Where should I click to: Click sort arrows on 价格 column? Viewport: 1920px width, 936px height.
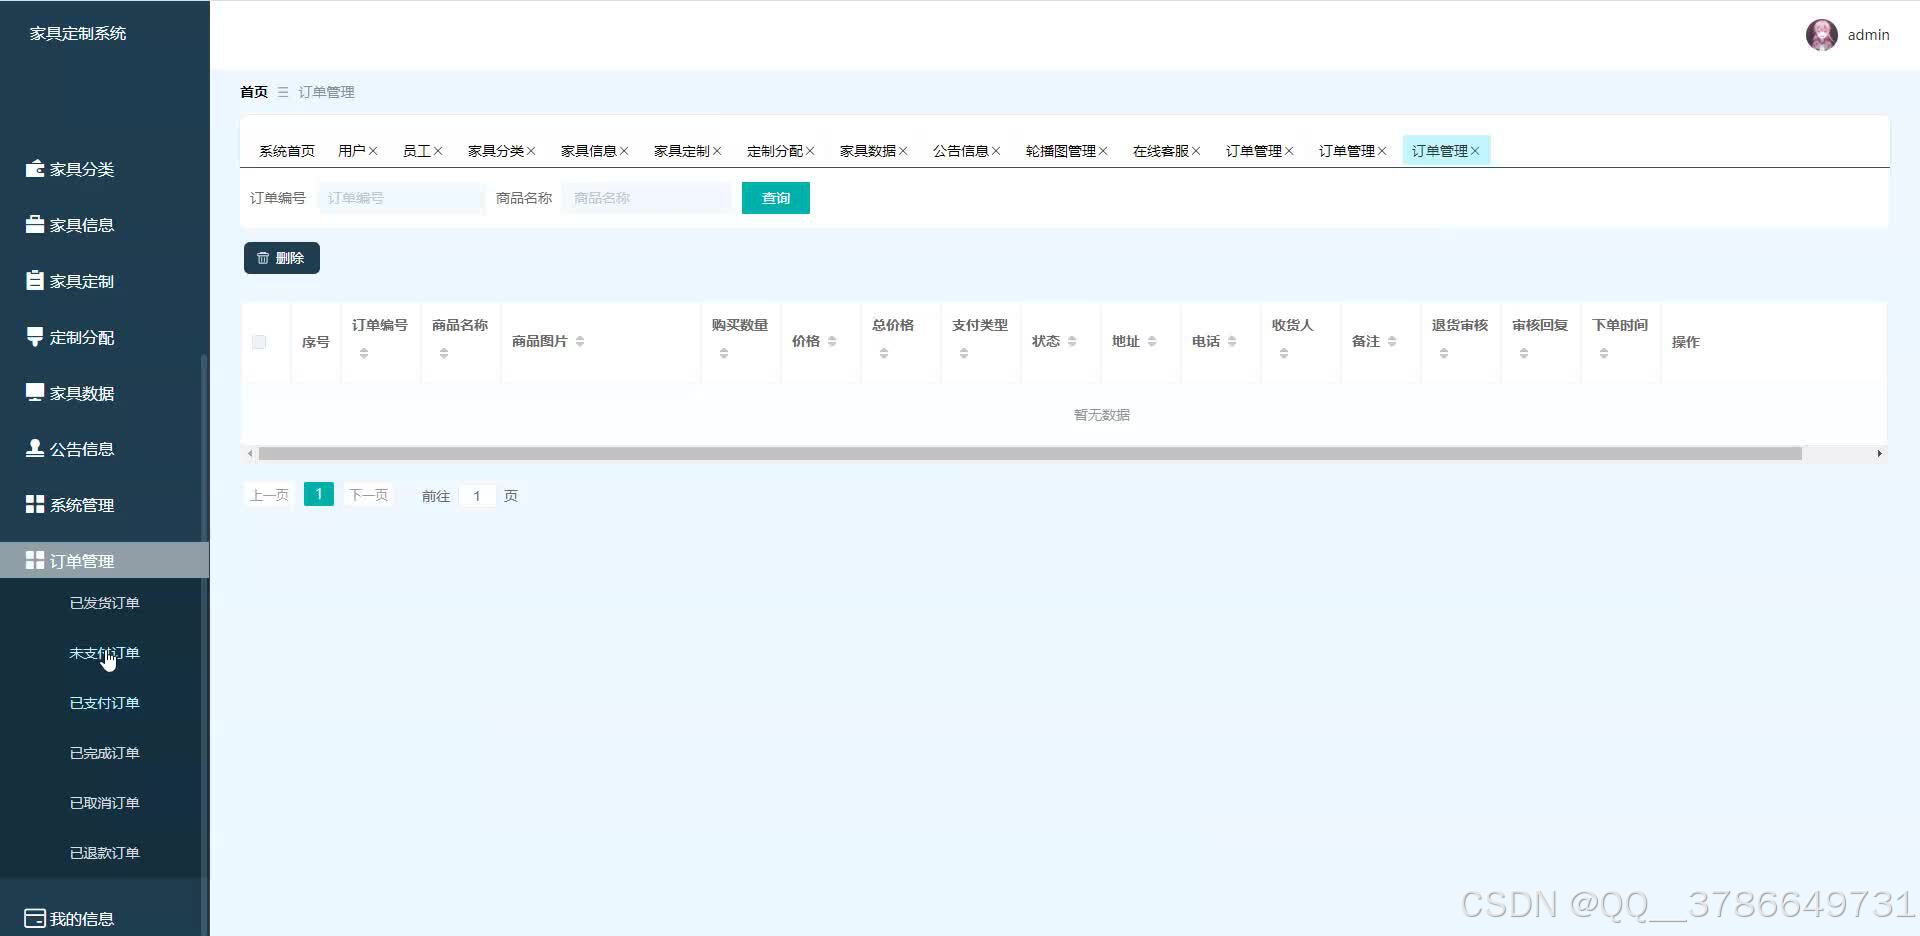pyautogui.click(x=832, y=342)
